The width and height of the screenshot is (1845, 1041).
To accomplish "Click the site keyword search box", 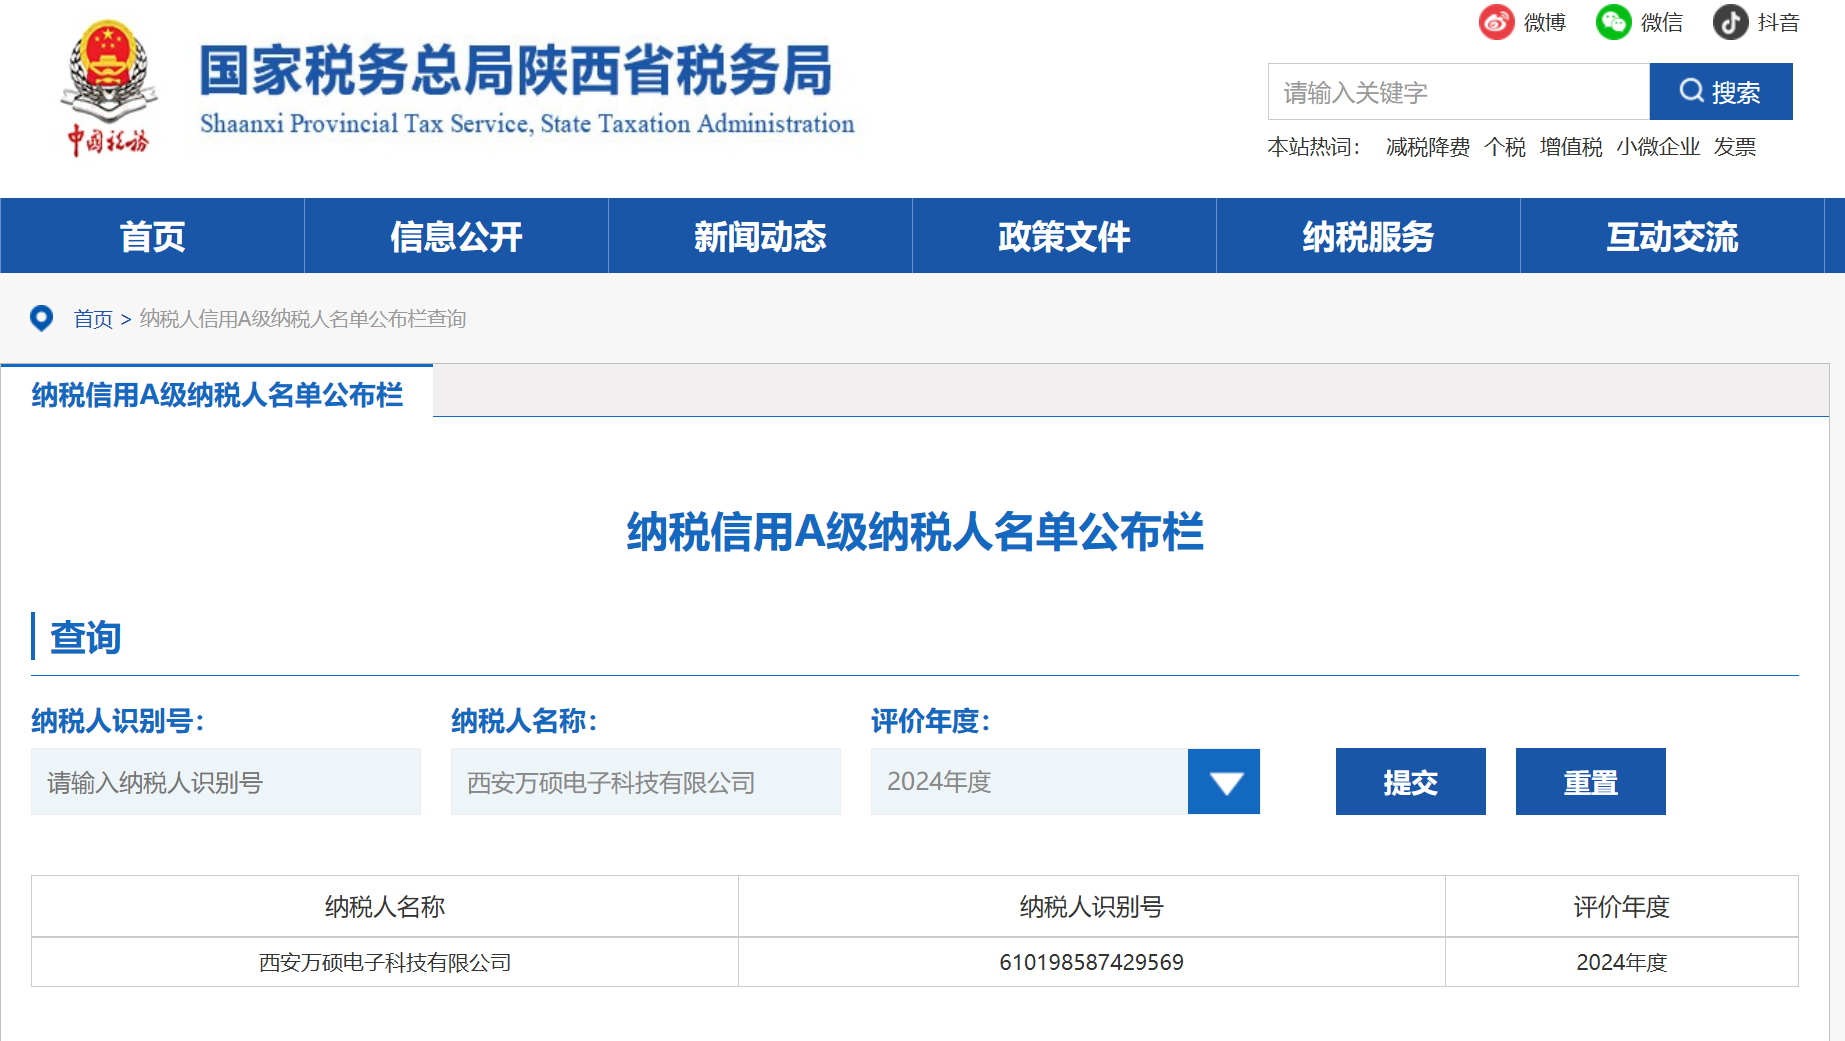I will (x=1458, y=92).
